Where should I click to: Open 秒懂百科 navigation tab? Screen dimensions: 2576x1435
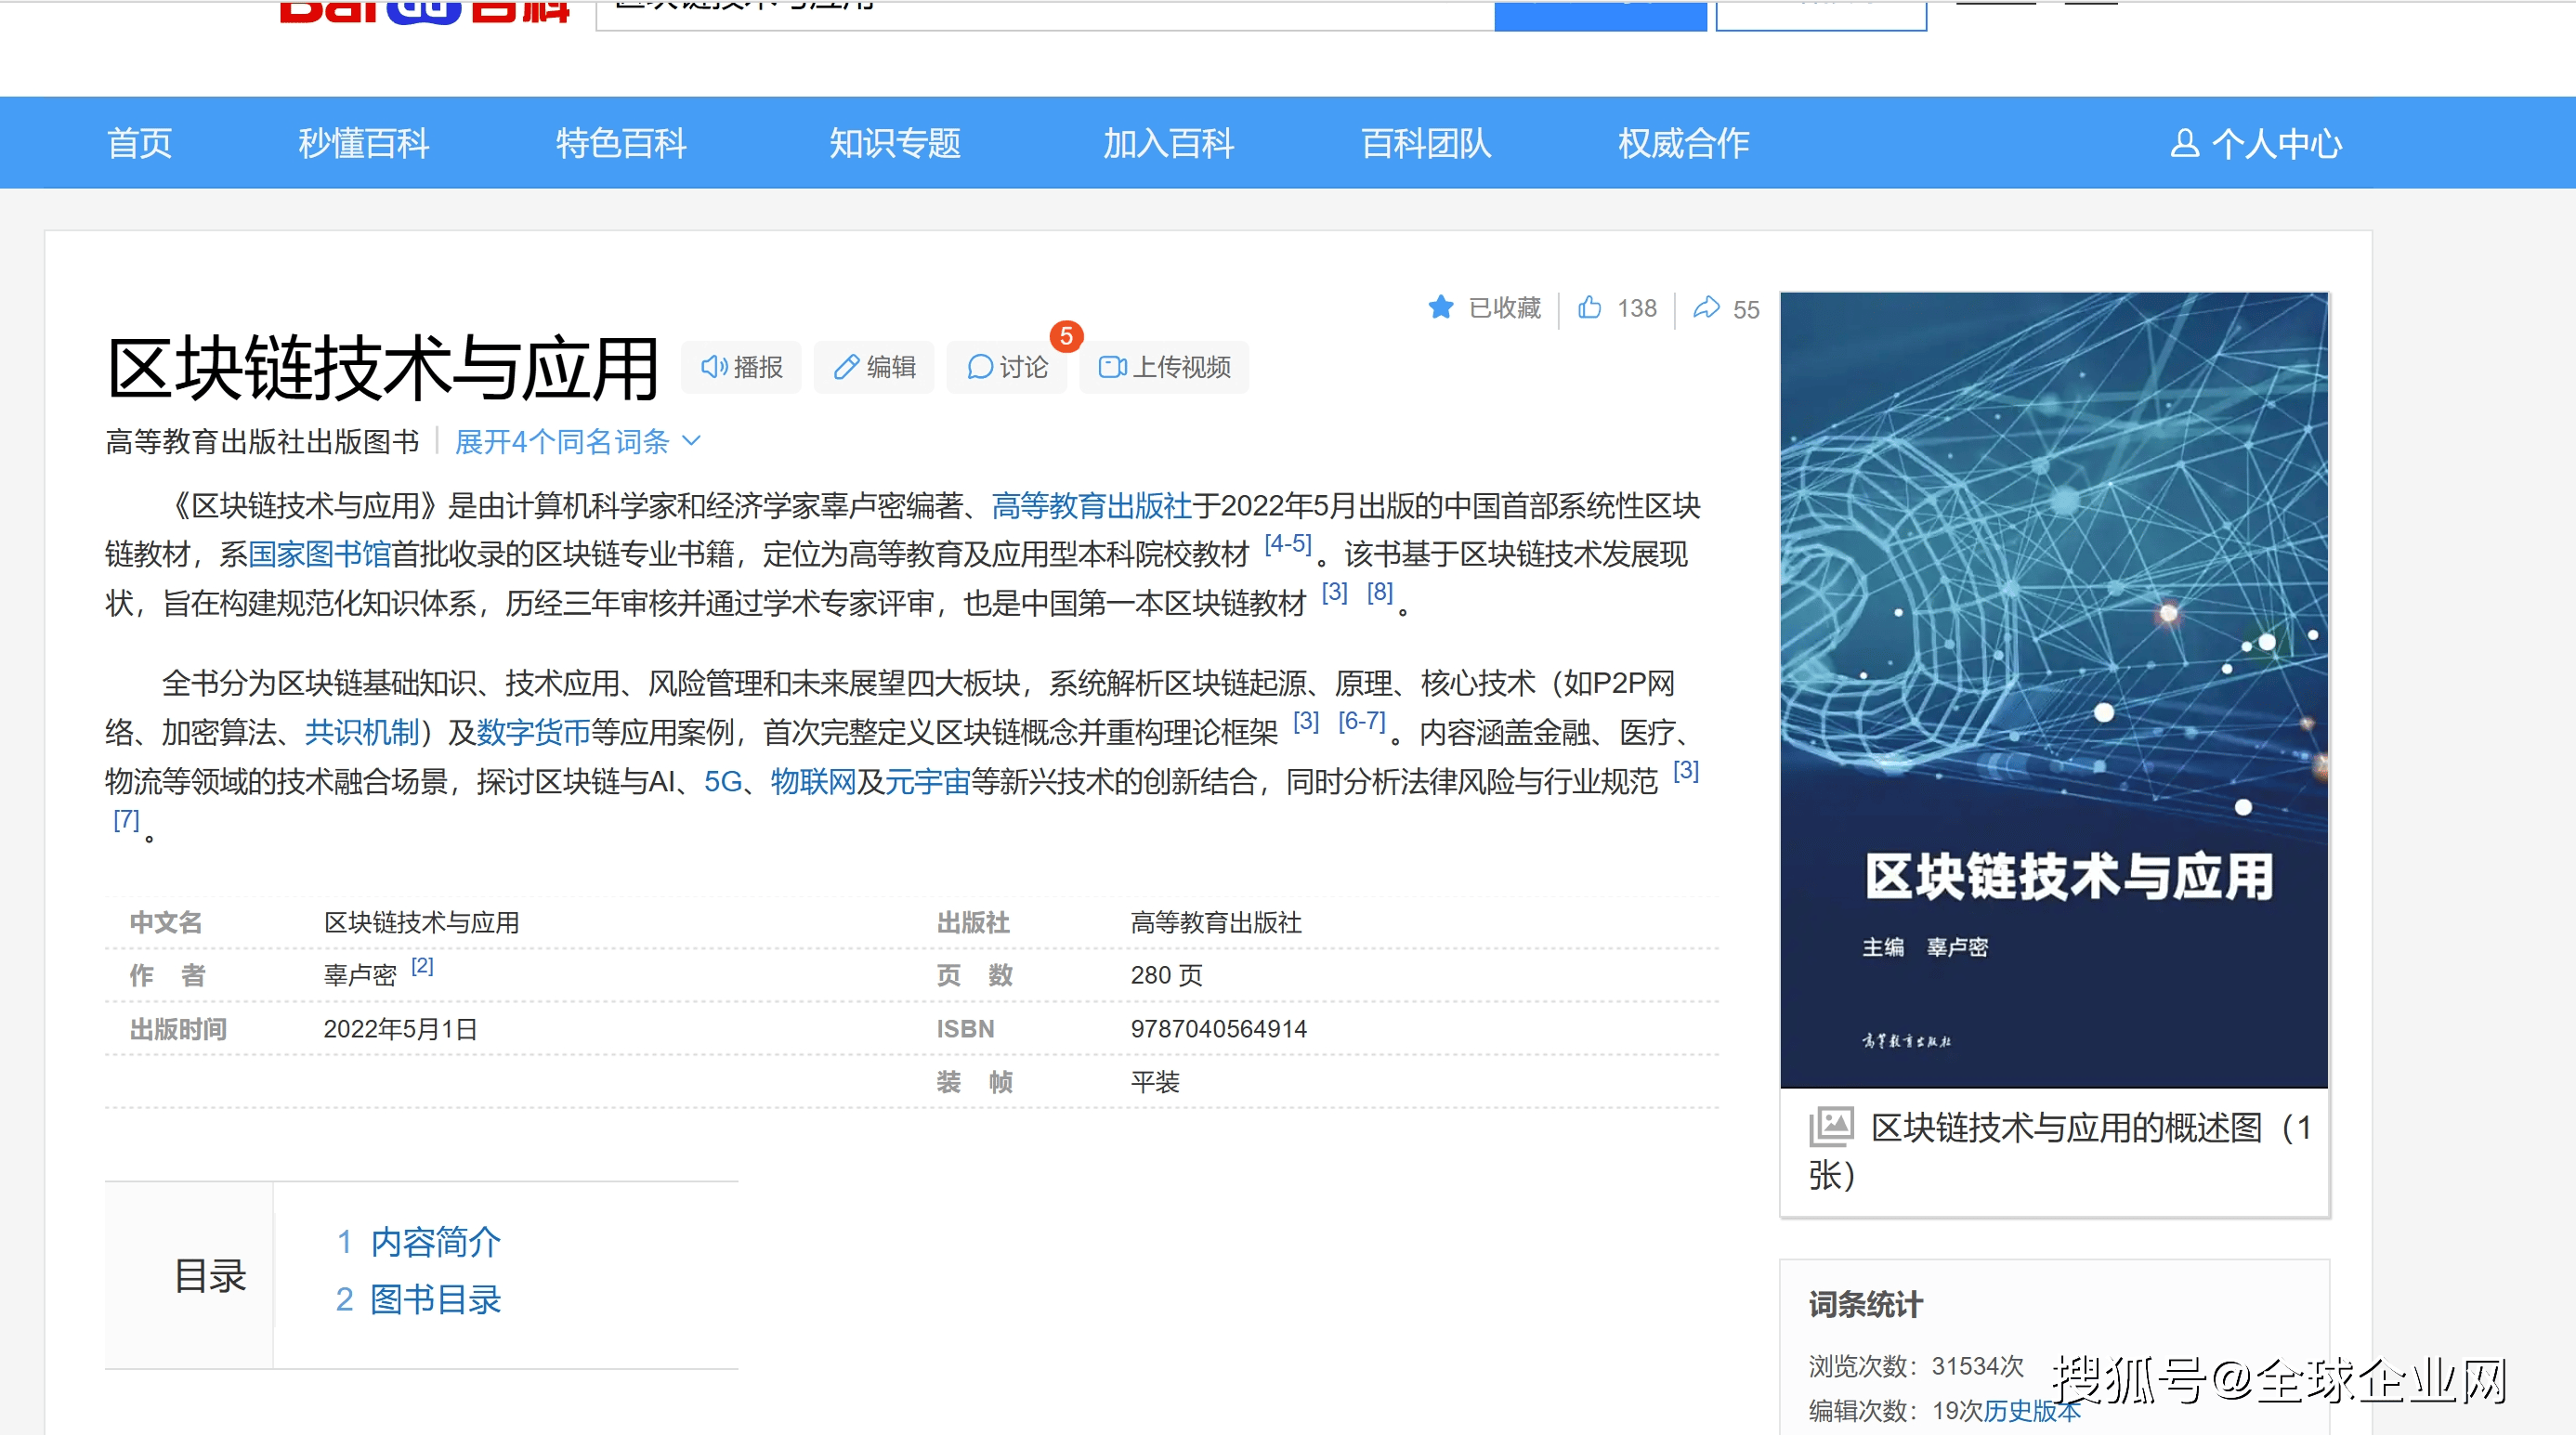(x=364, y=144)
